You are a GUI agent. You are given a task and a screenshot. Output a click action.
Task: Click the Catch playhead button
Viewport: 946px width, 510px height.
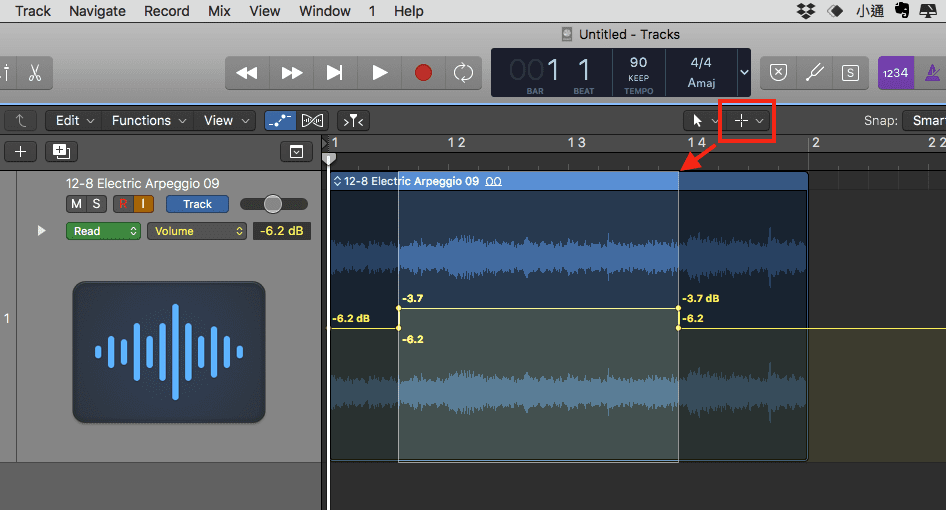(354, 121)
